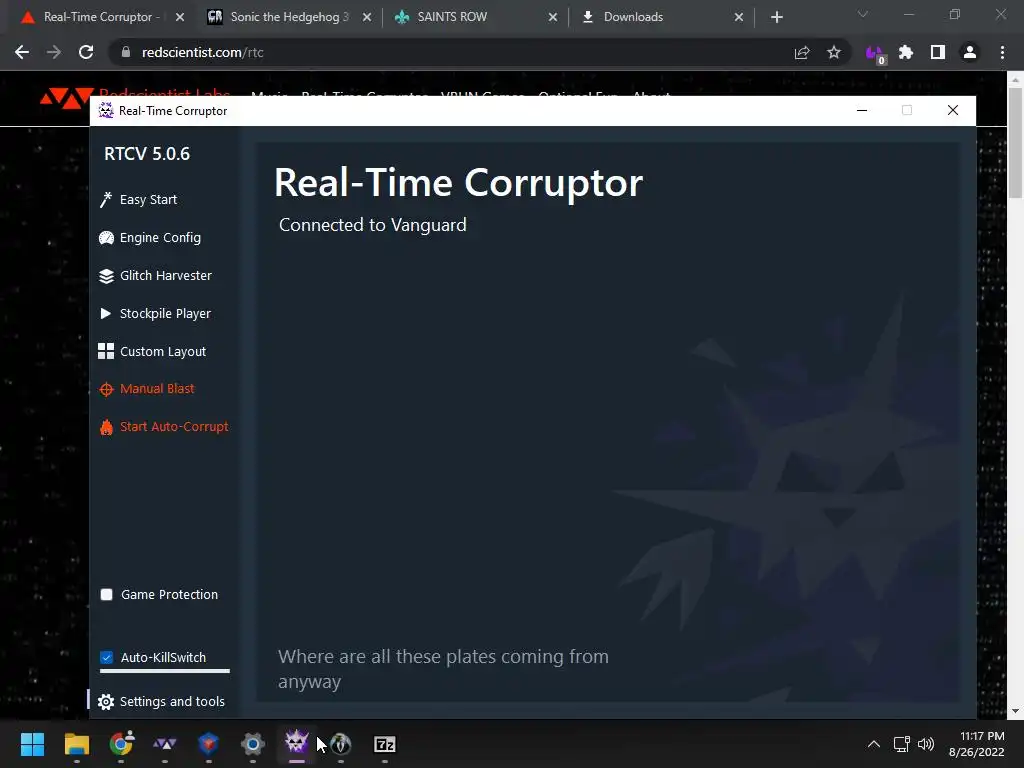Trigger Manual Blast

tap(147, 389)
